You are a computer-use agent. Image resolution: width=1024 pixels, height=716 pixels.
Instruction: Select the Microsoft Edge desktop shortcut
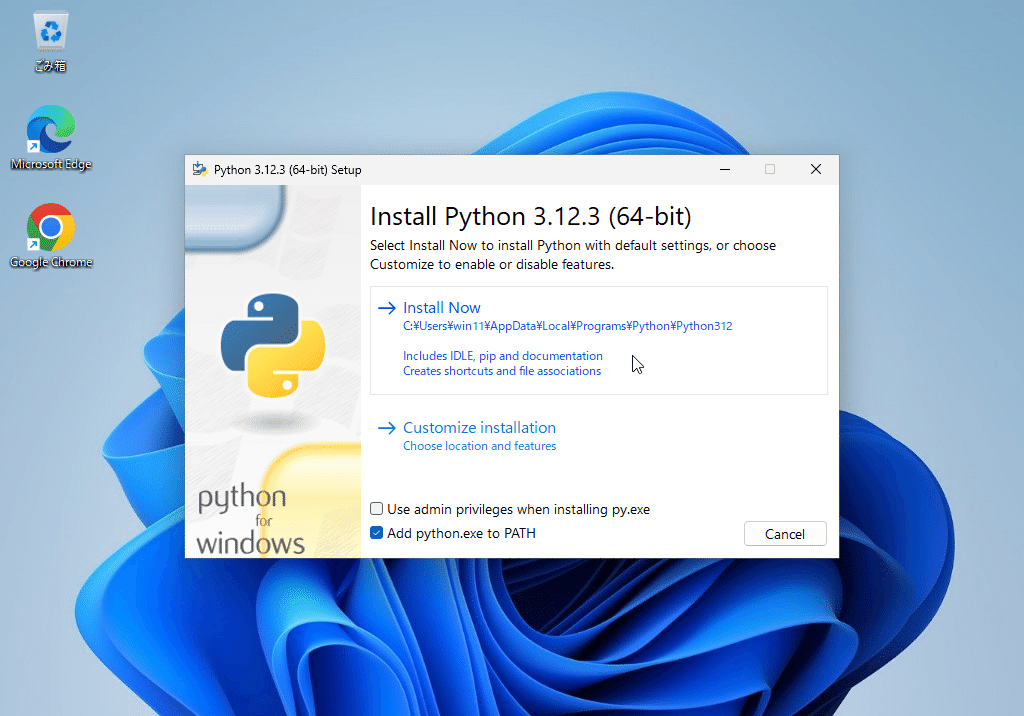click(50, 137)
